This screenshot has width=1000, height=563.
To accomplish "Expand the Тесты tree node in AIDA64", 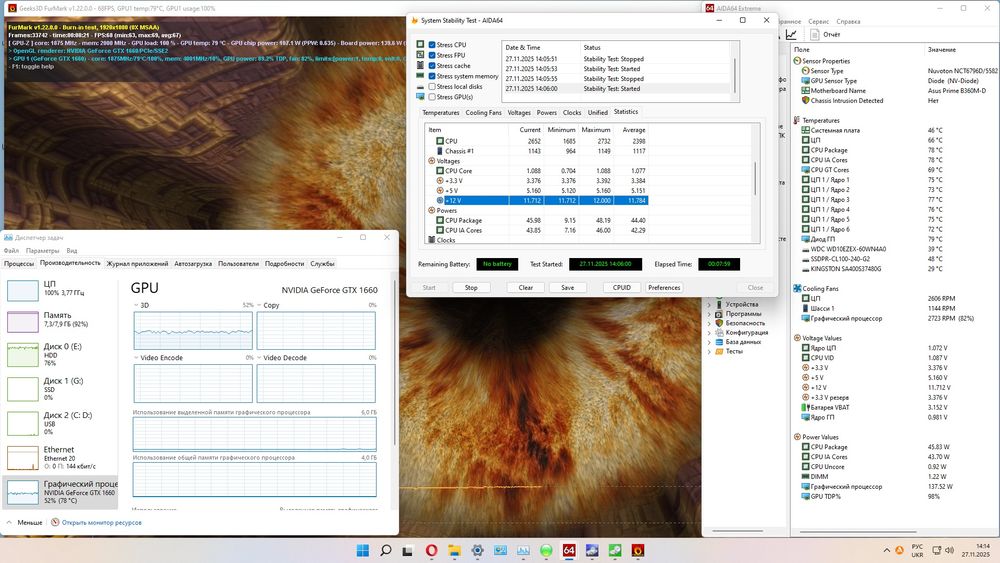I will pos(709,351).
